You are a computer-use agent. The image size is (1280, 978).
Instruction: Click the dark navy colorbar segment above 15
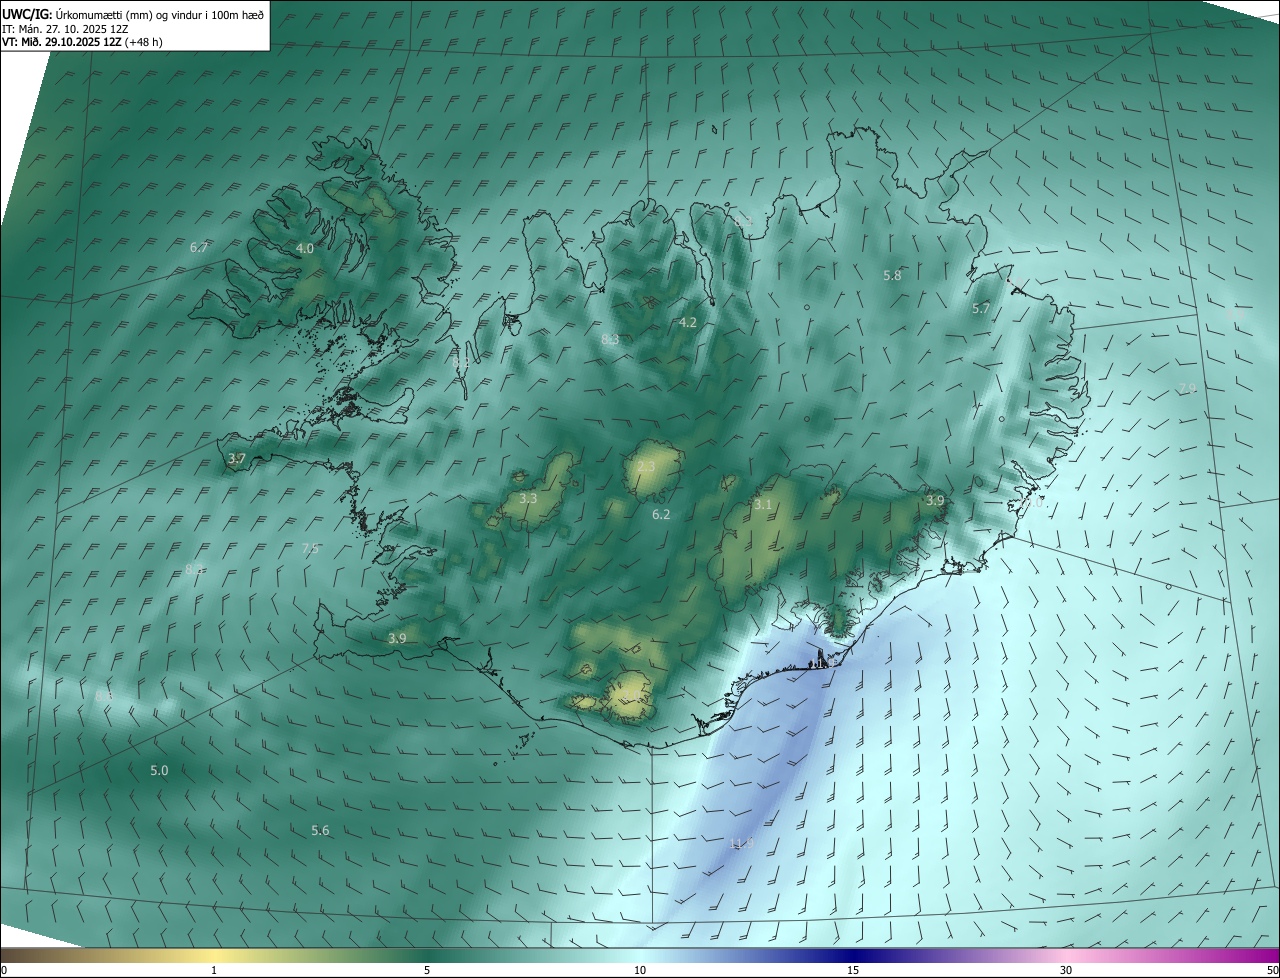point(853,956)
